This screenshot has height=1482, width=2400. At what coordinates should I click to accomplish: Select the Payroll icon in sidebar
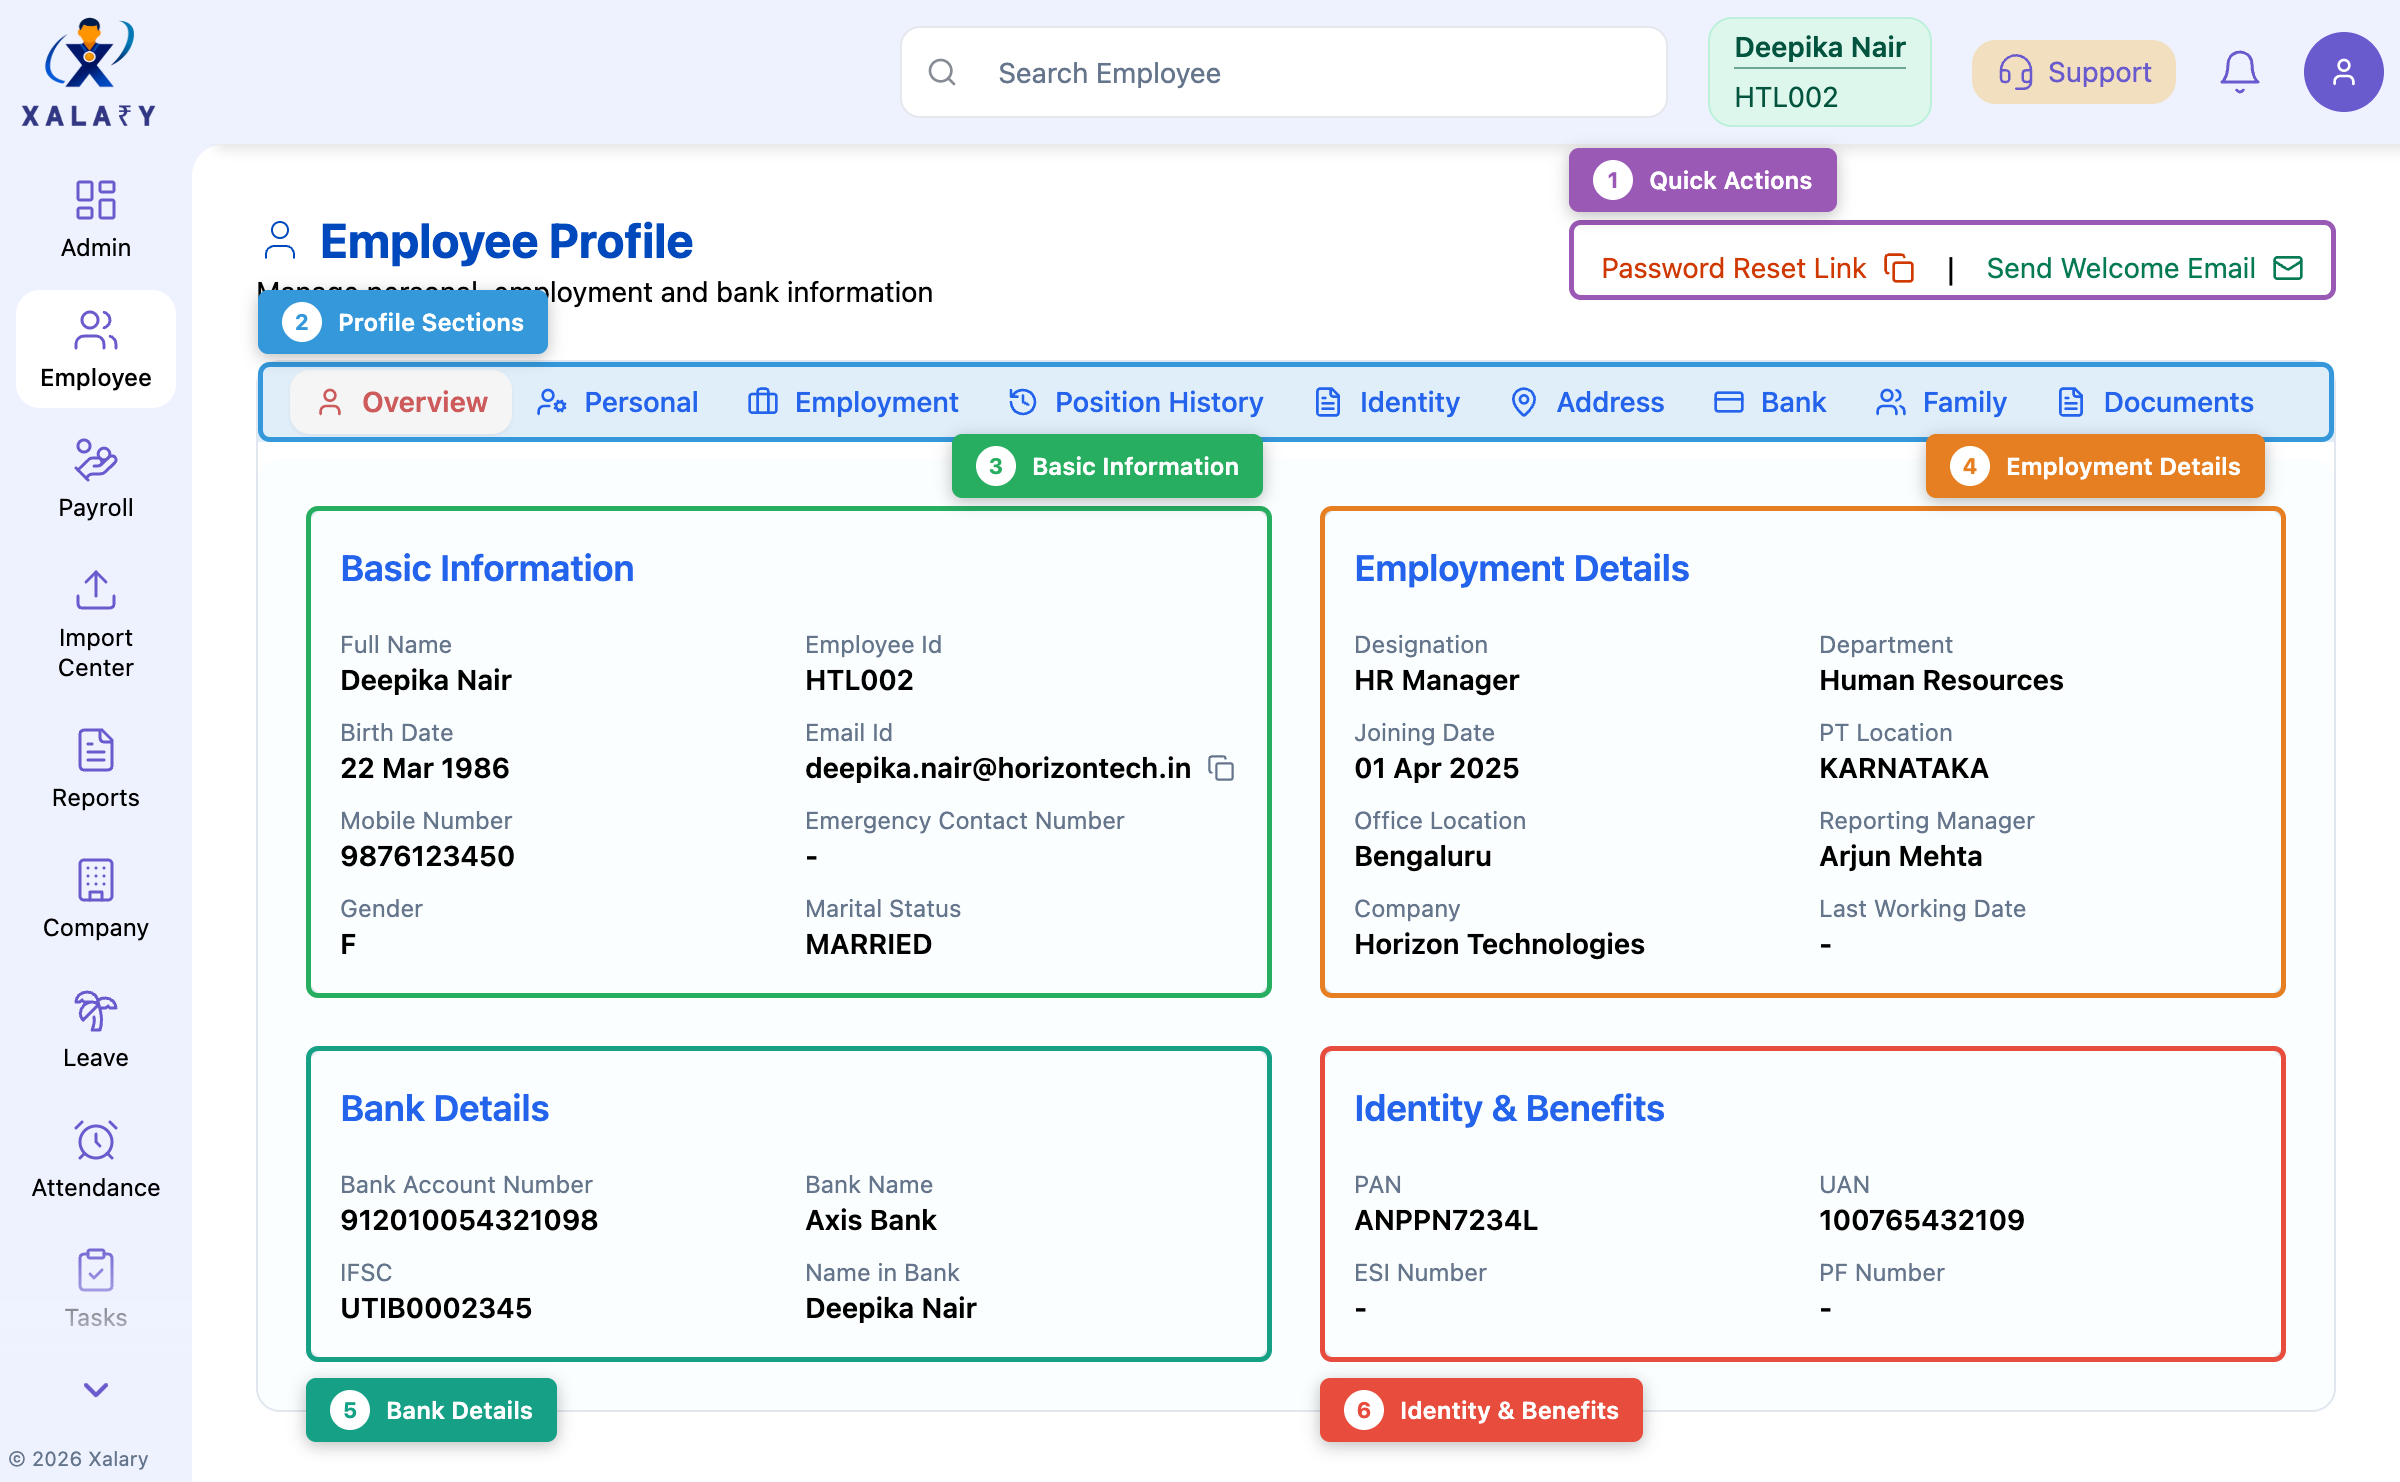[95, 478]
